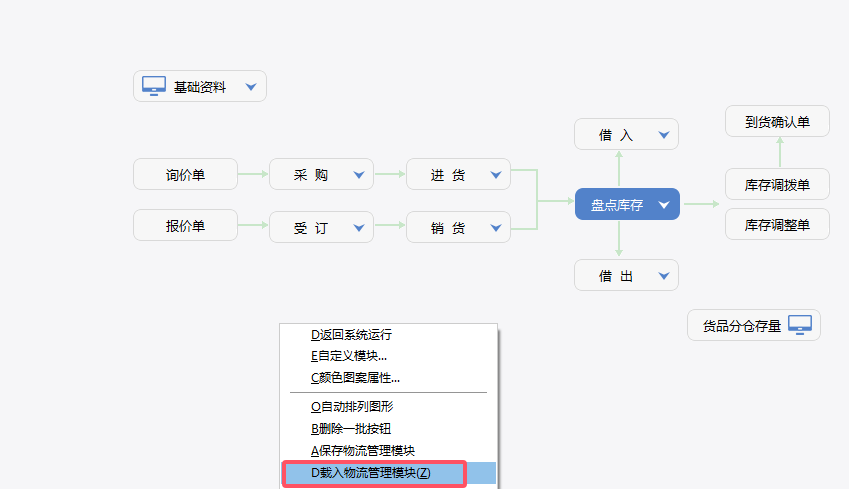
Task: Expand the 基础资料 dropdown arrow
Action: click(251, 87)
